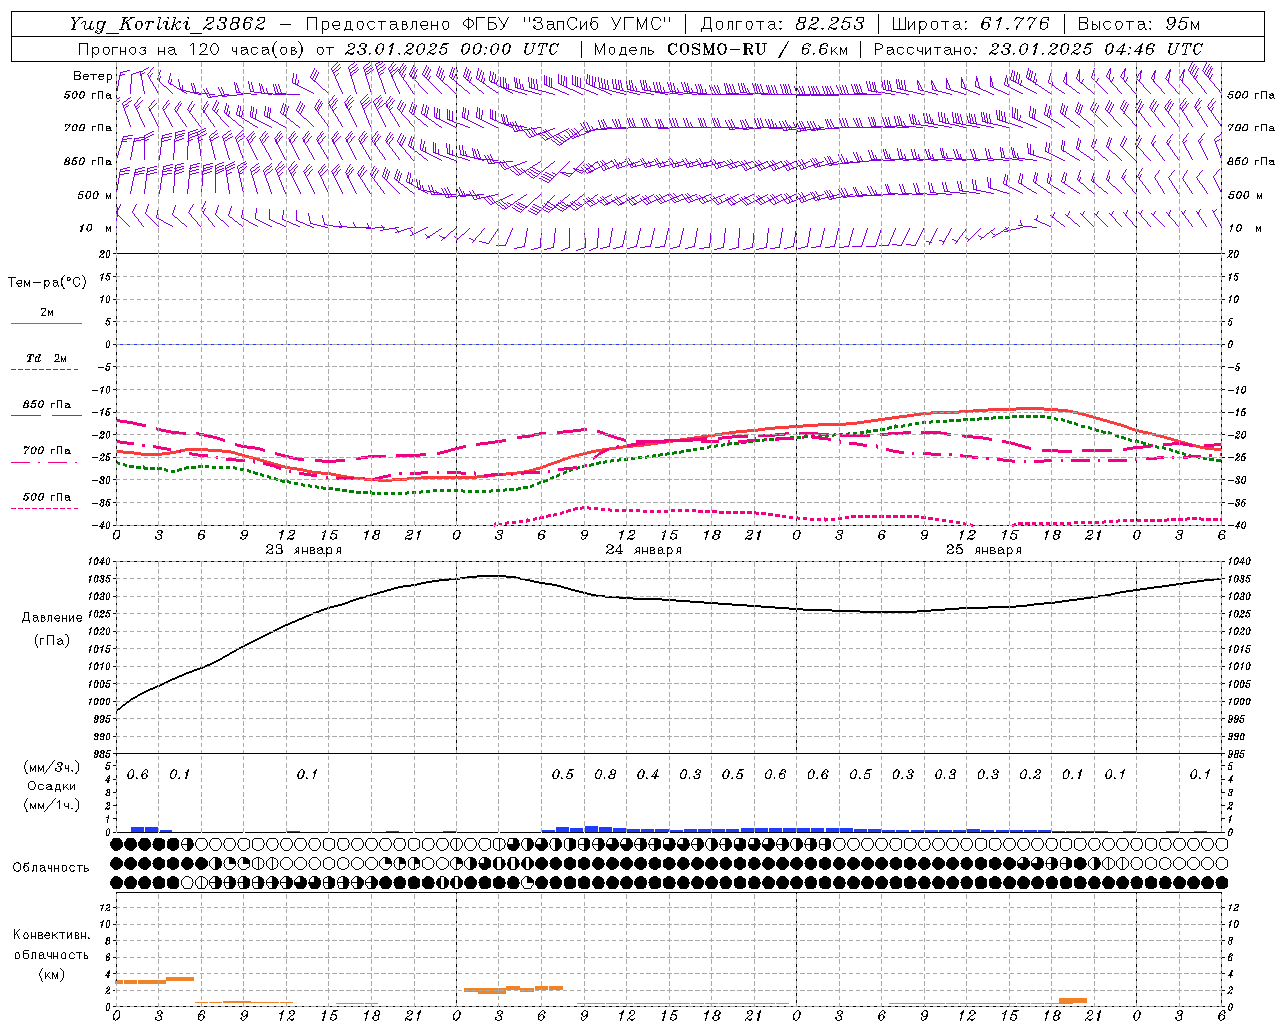
Task: Click the (км) convective height unit label
Action: coord(51,974)
